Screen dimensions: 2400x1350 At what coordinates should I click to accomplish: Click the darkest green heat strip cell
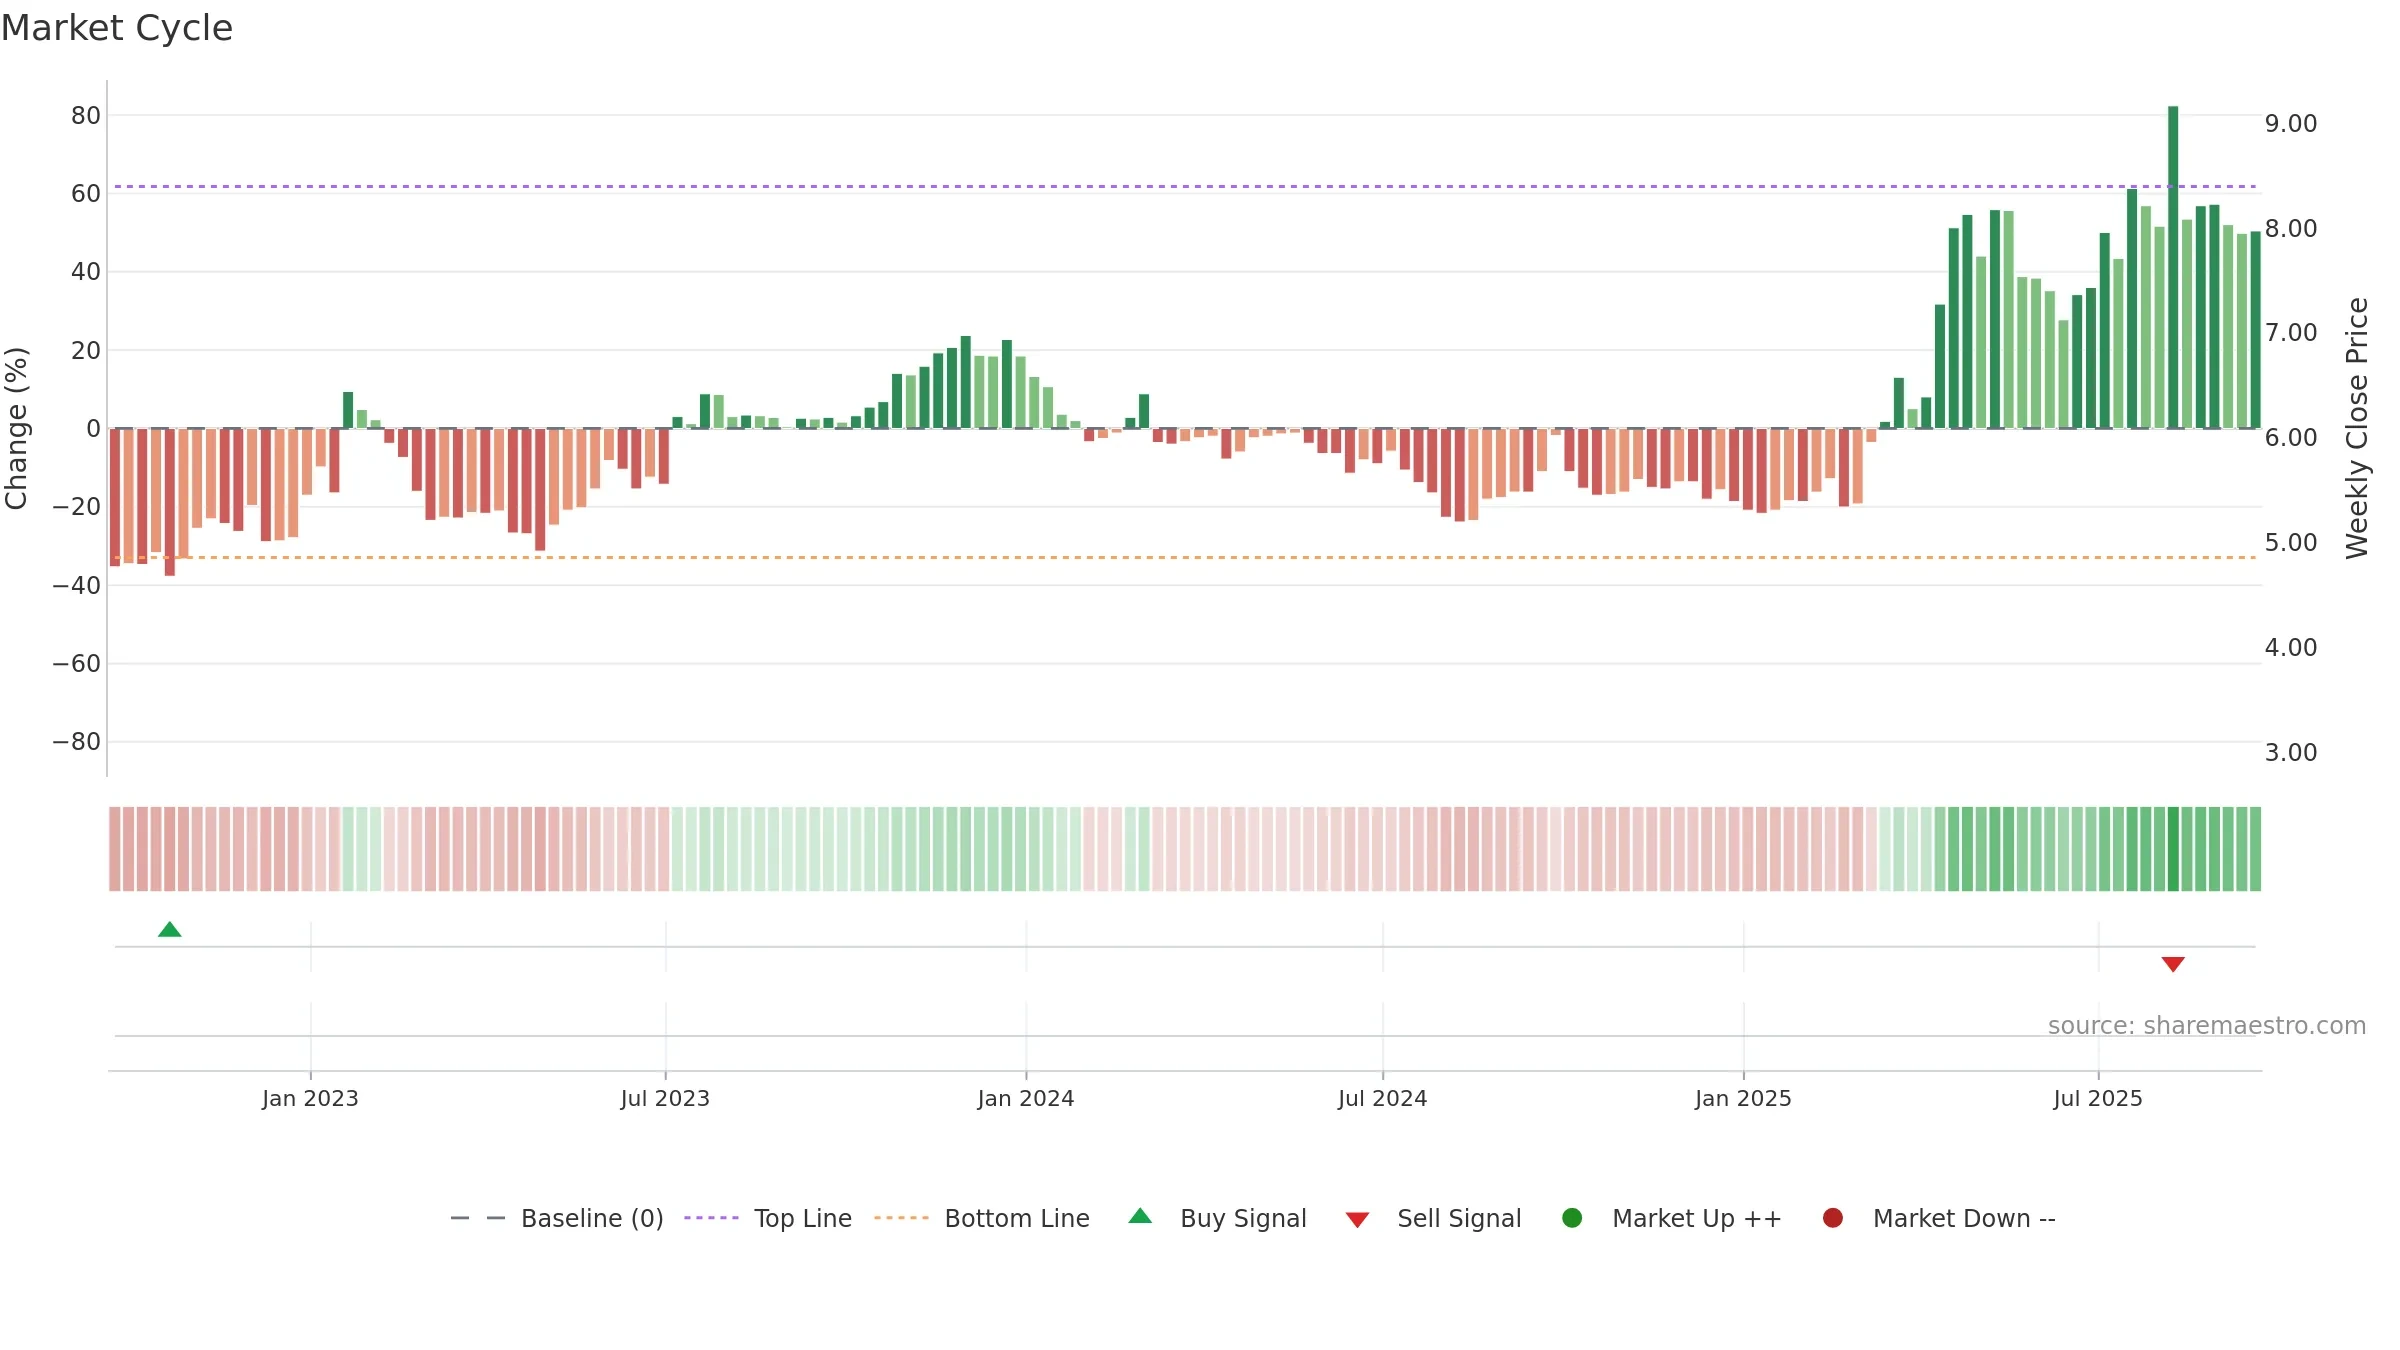coord(2173,849)
